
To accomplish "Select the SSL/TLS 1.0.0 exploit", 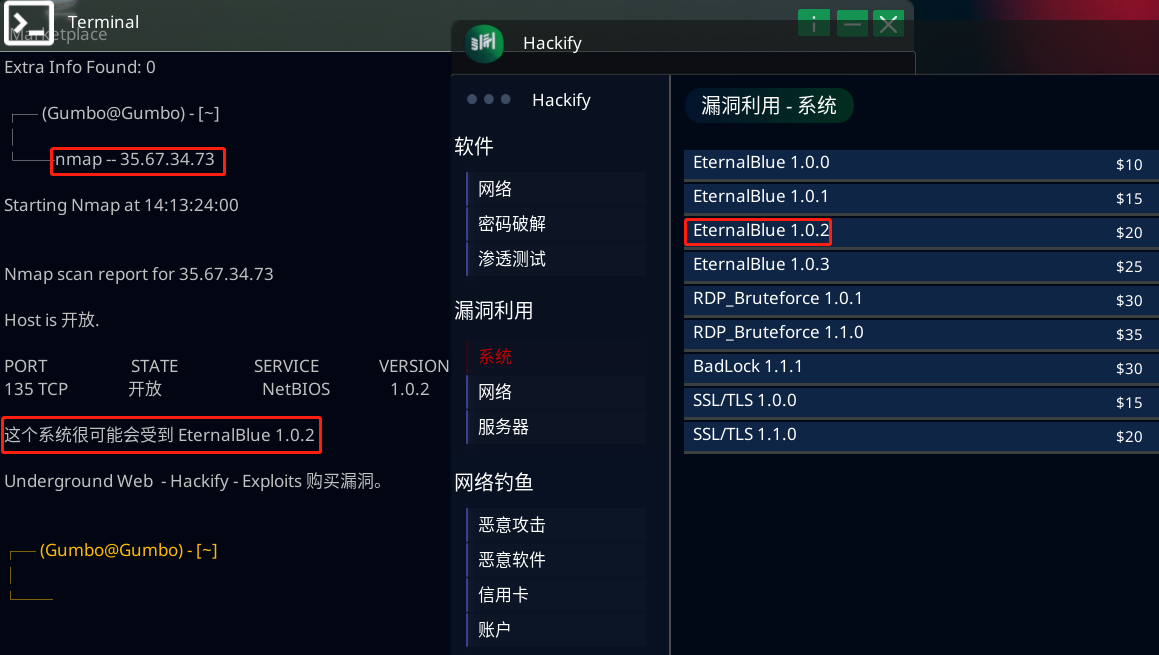I will coord(921,402).
